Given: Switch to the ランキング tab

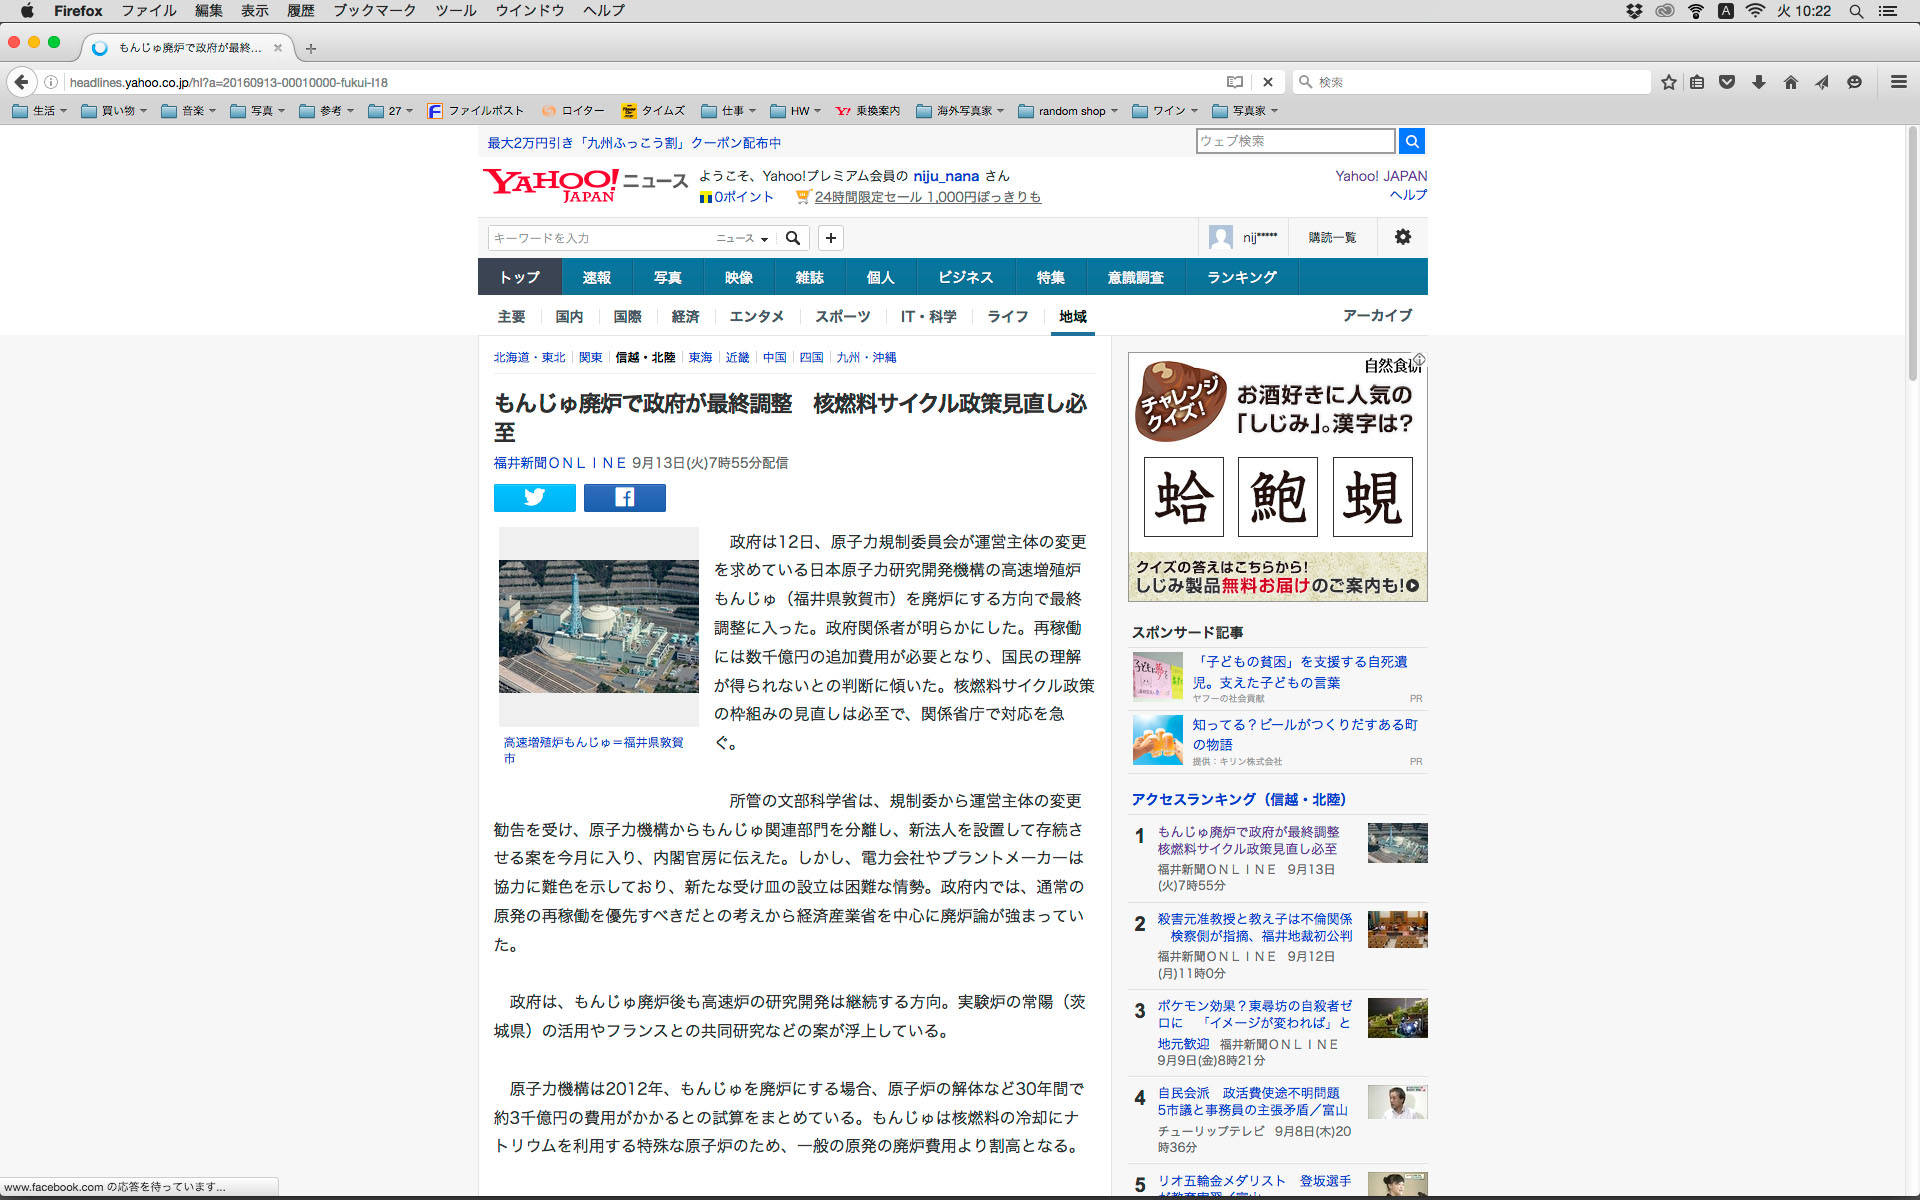Looking at the screenshot, I should (x=1241, y=277).
